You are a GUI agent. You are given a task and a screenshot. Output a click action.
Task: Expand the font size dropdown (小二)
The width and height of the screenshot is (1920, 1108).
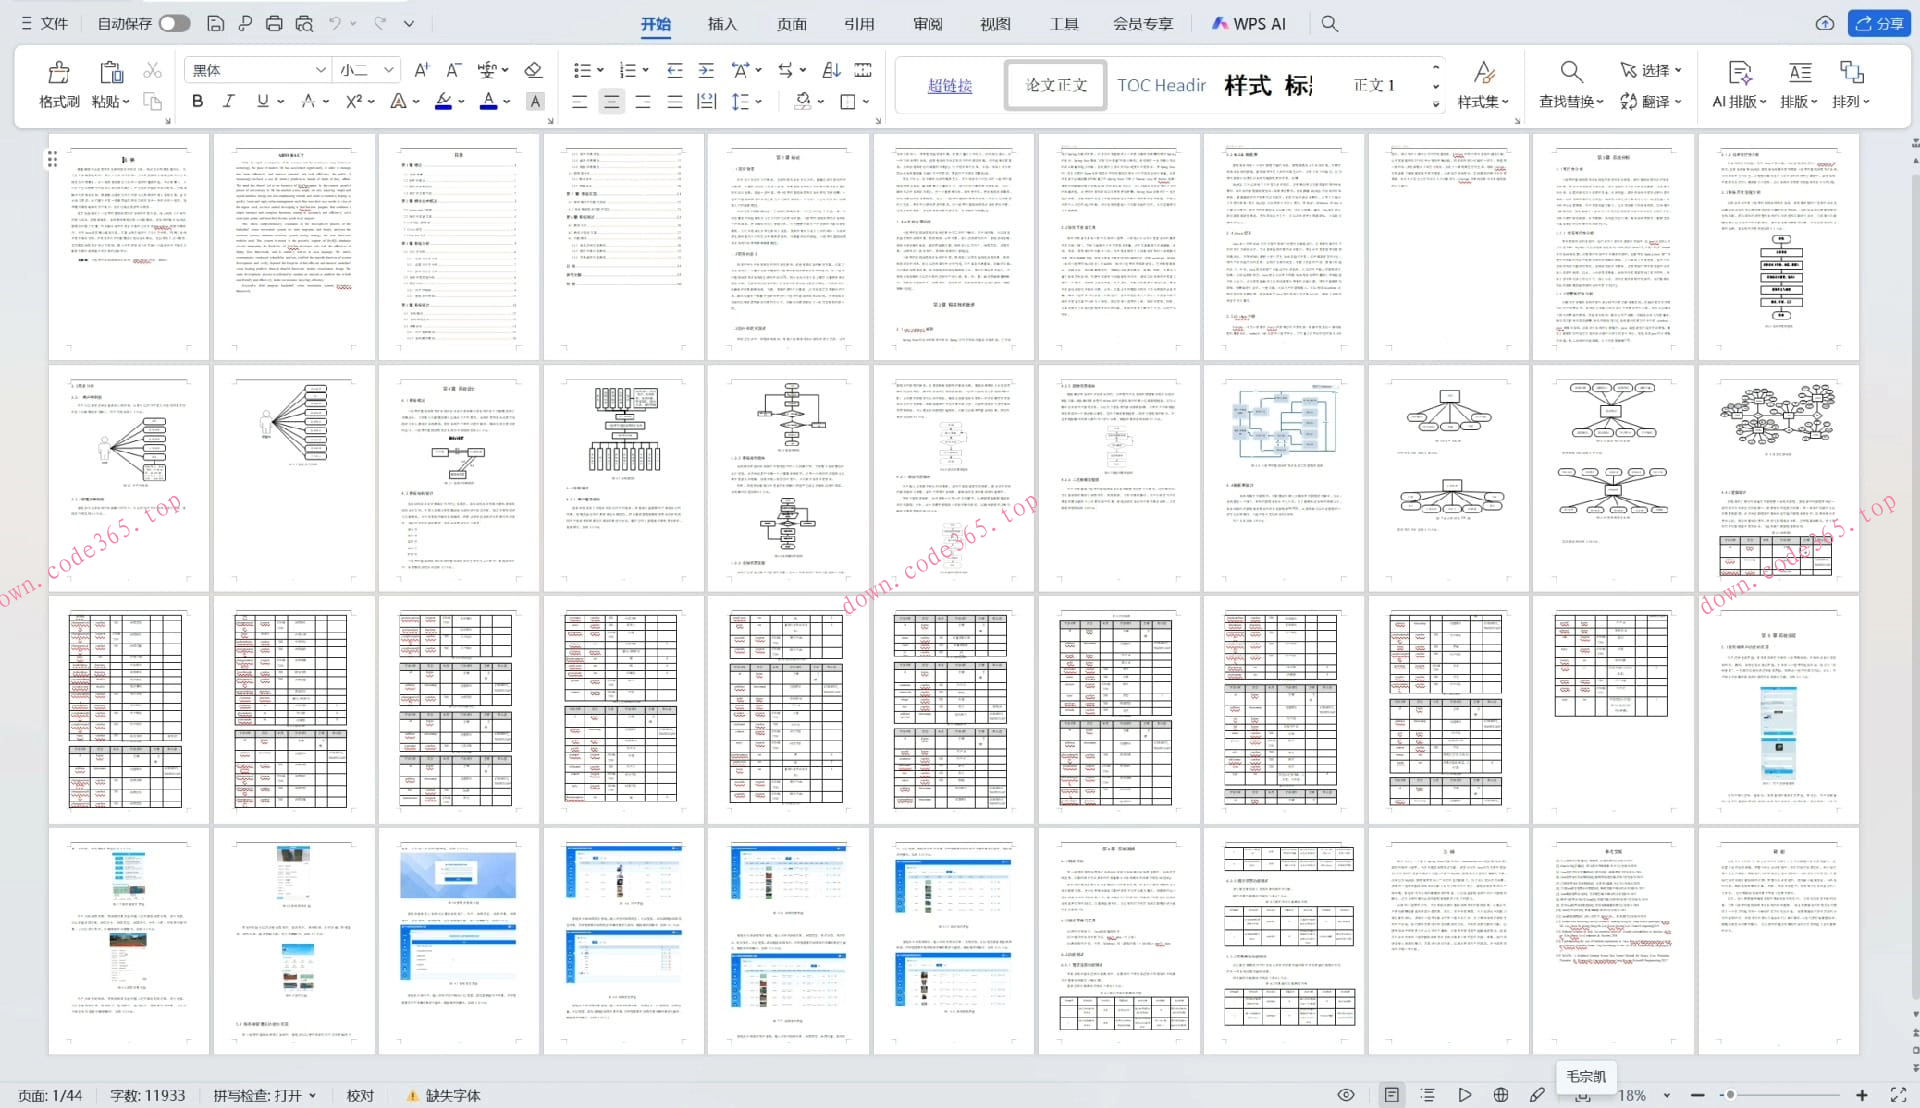388,70
